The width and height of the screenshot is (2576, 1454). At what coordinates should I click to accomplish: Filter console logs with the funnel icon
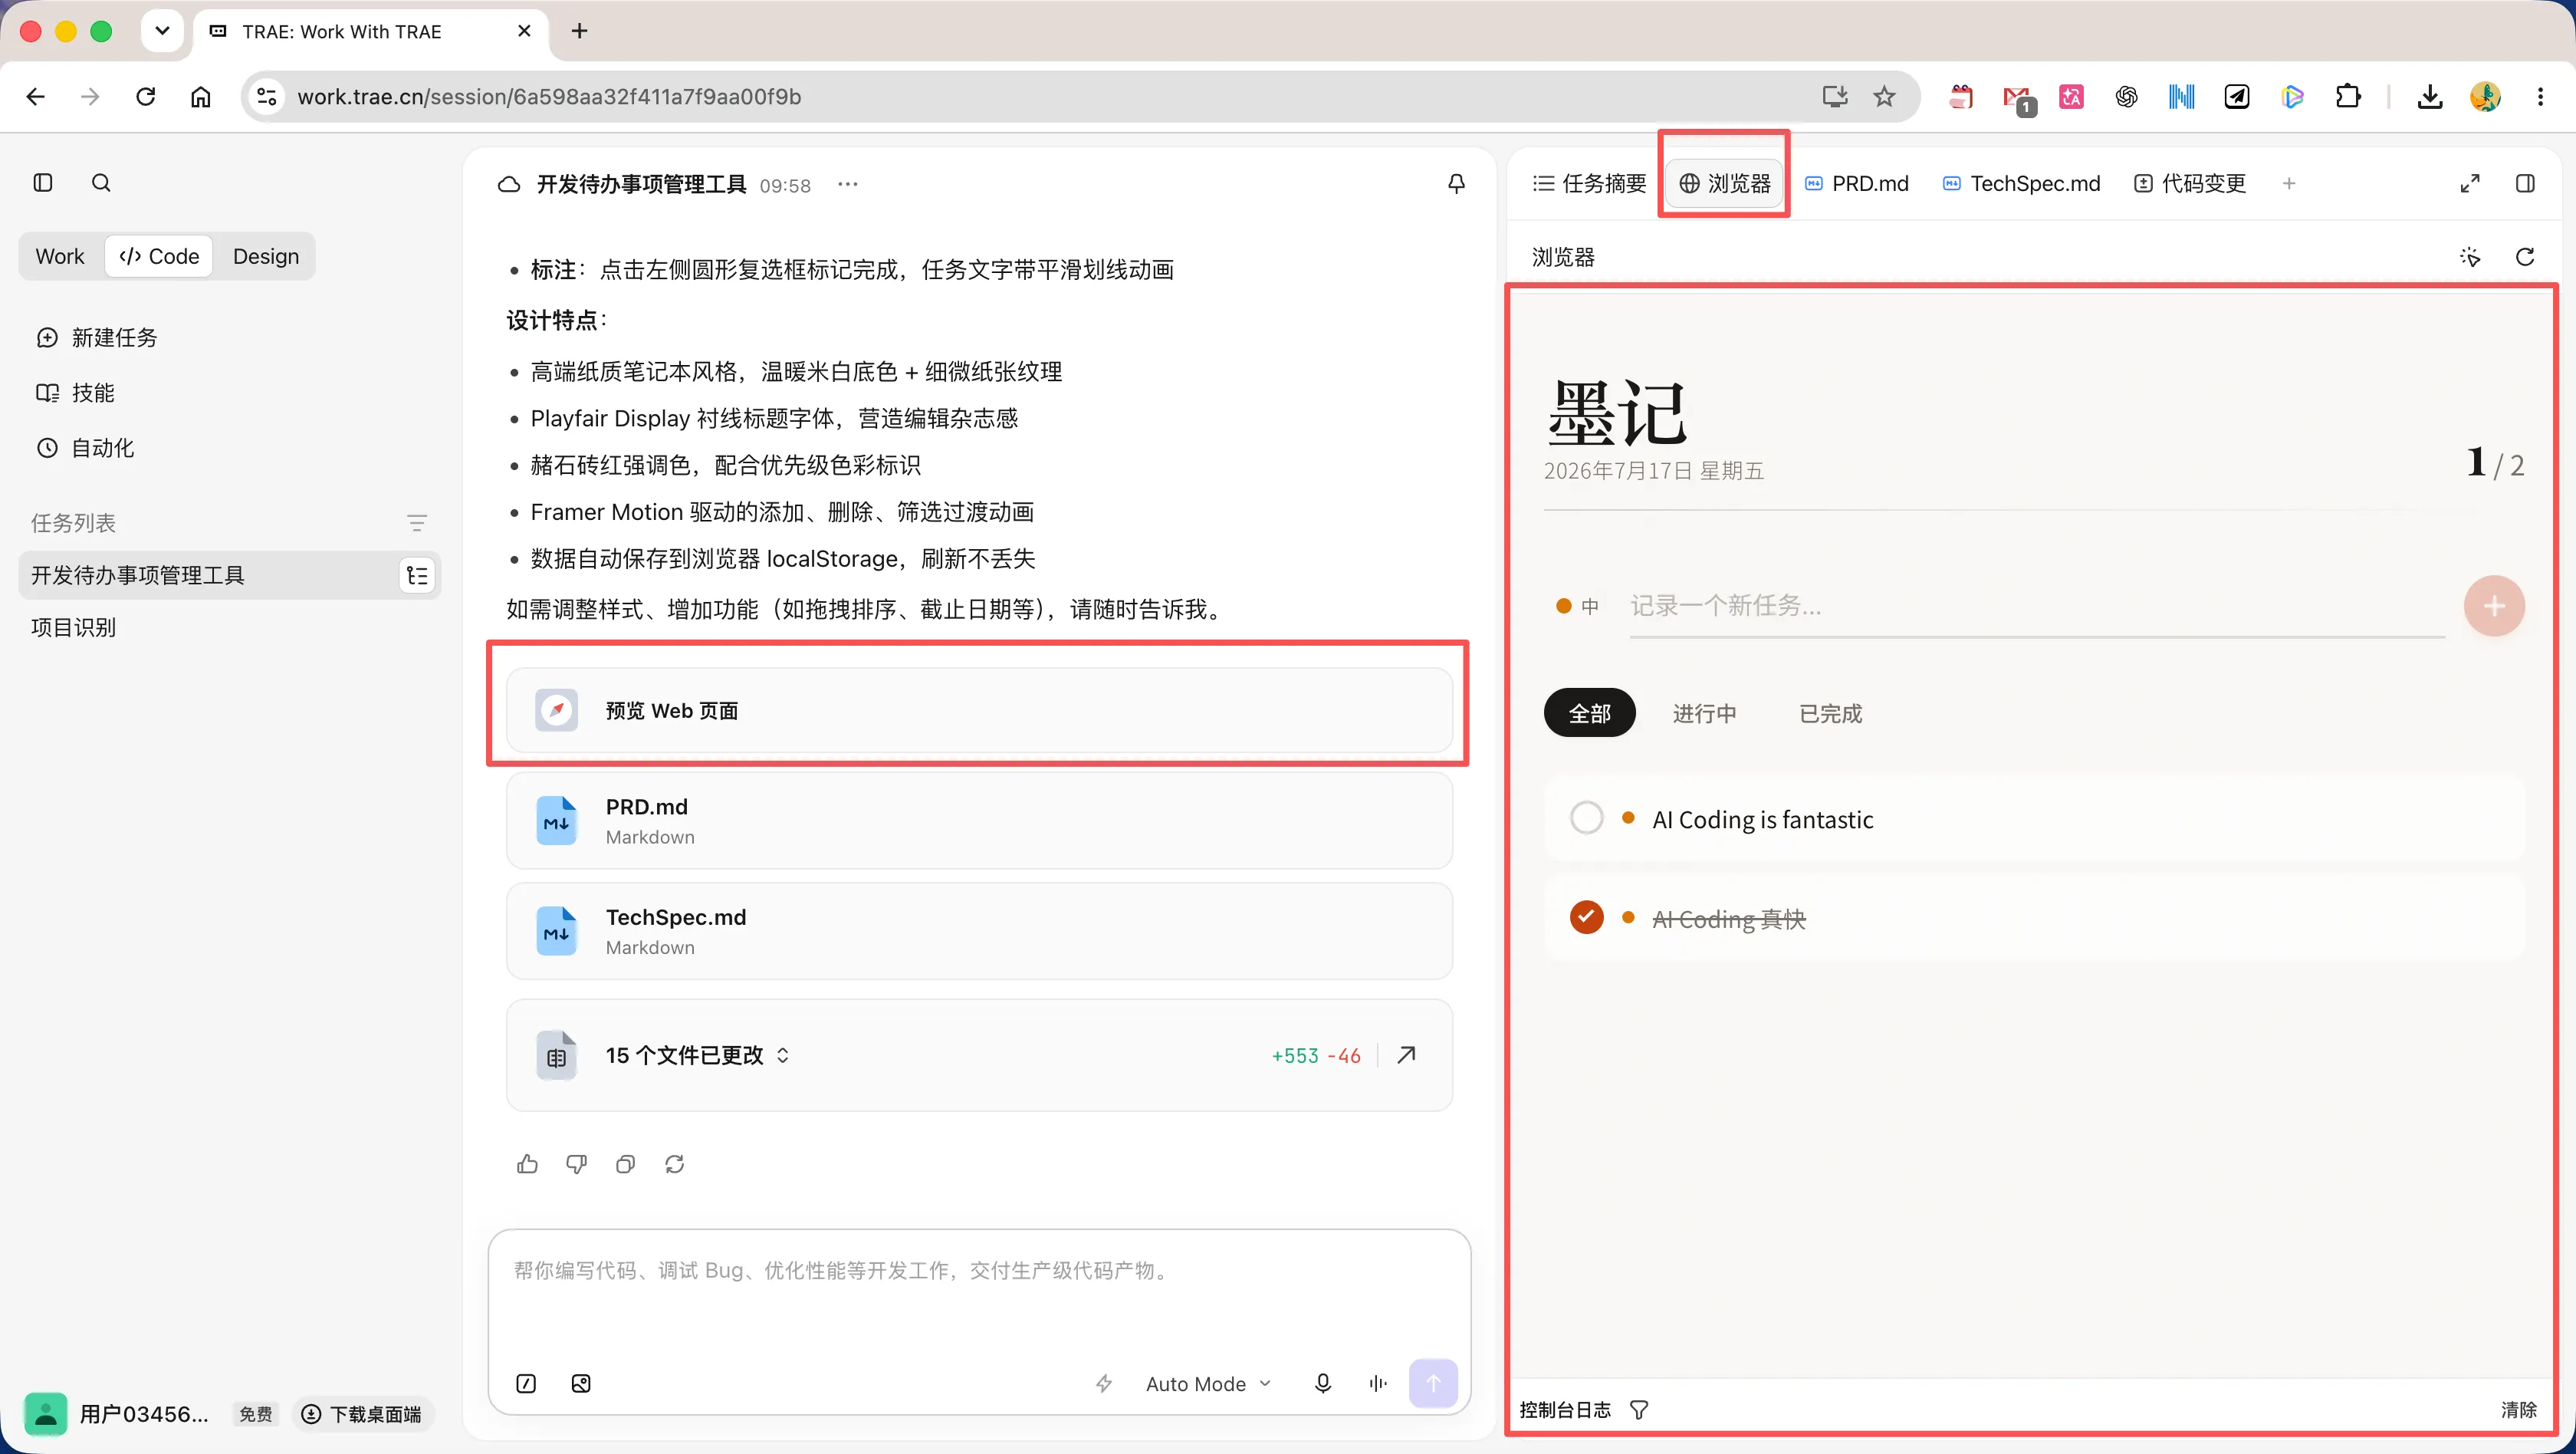tap(1639, 1410)
